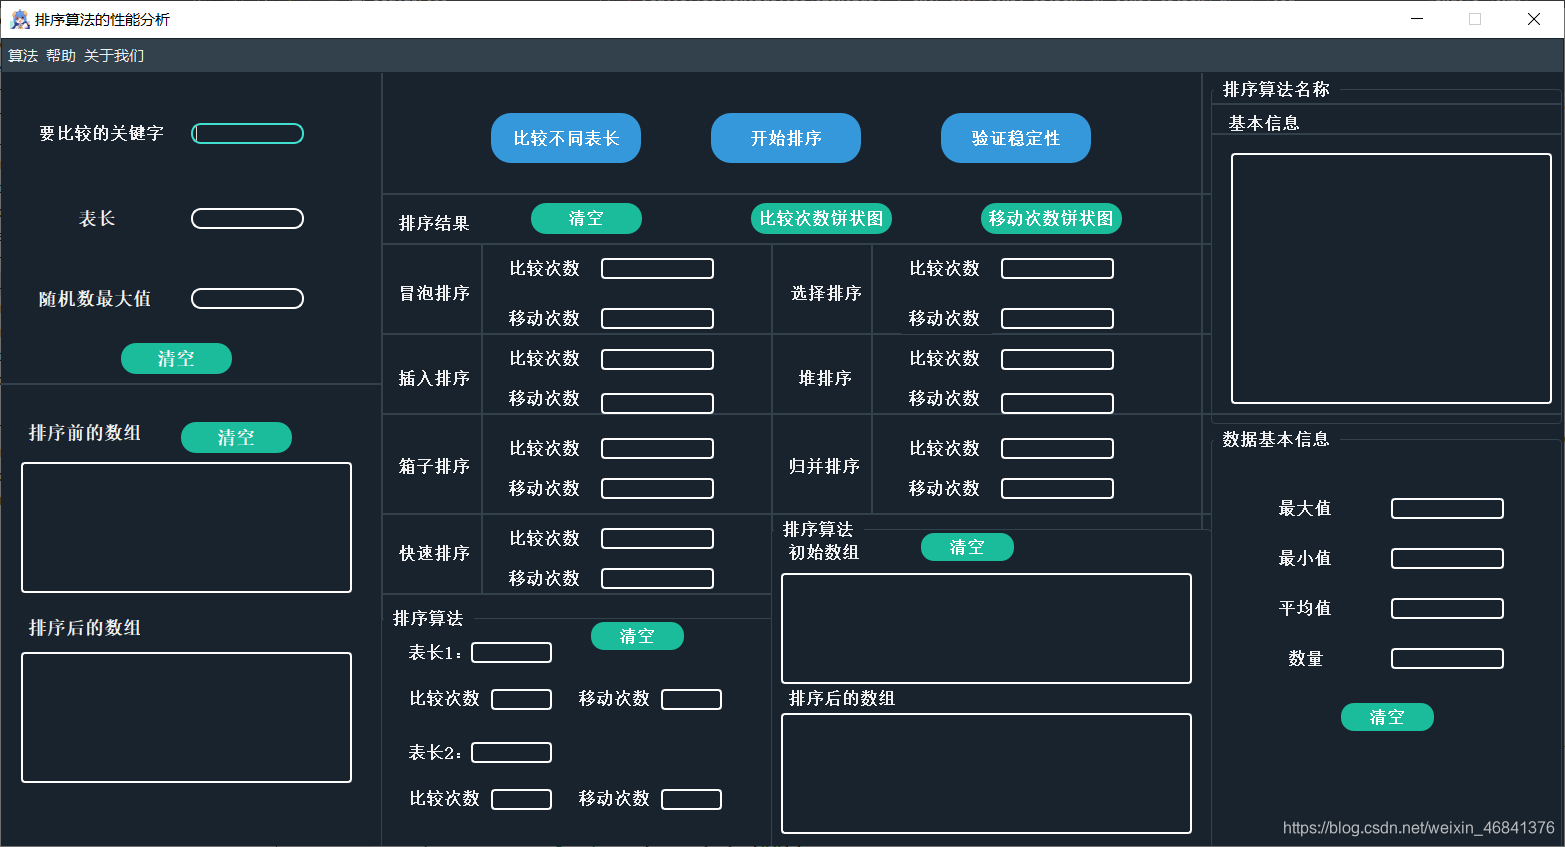Click 清空 below 随机数最大值
1565x847 pixels.
tap(176, 359)
